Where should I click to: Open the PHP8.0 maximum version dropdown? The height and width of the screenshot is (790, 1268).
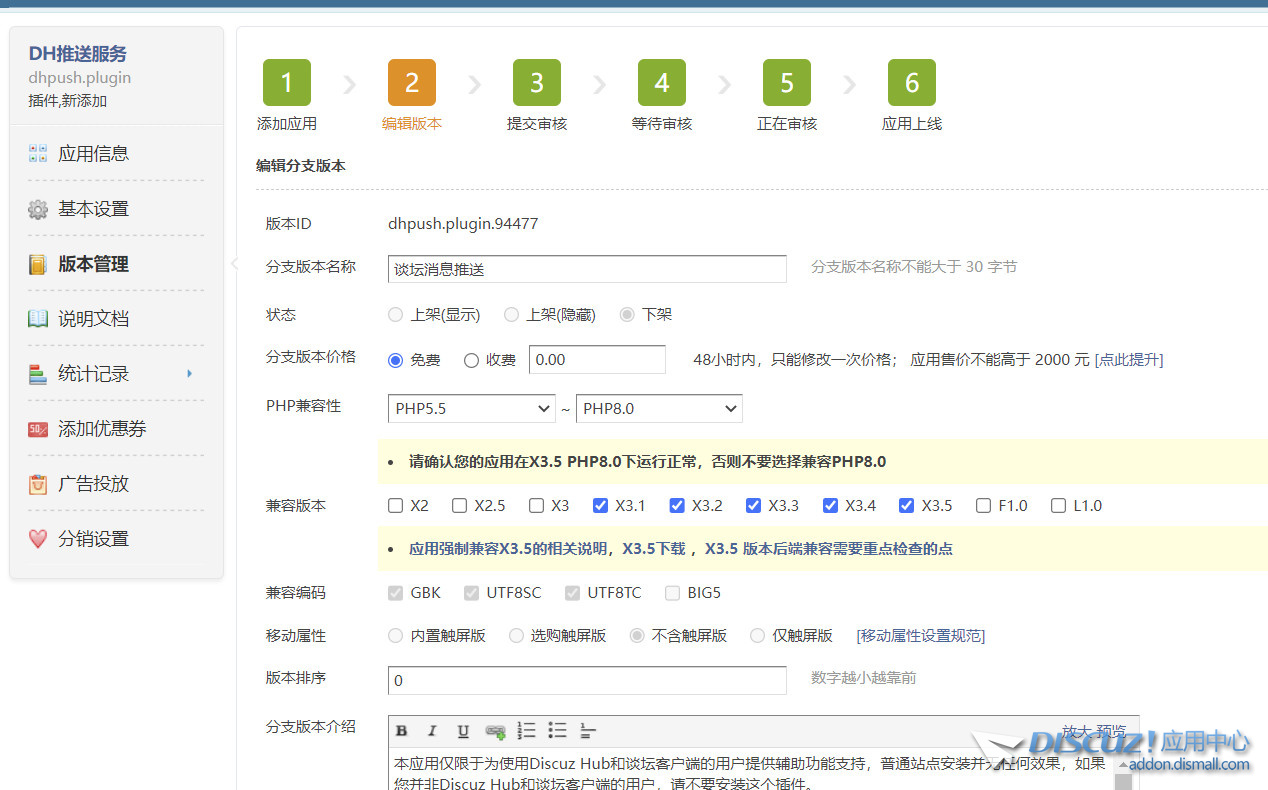click(x=659, y=408)
